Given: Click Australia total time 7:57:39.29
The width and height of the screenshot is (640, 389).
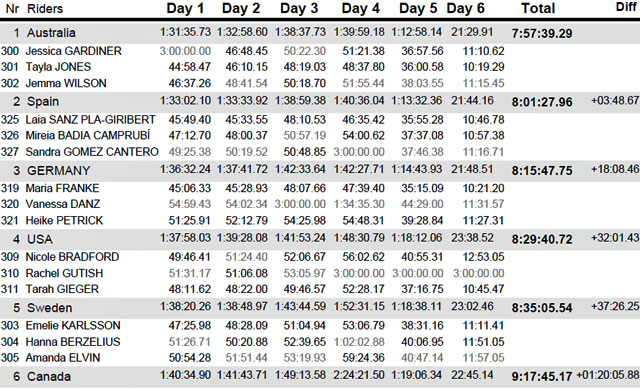Looking at the screenshot, I should pos(542,33).
